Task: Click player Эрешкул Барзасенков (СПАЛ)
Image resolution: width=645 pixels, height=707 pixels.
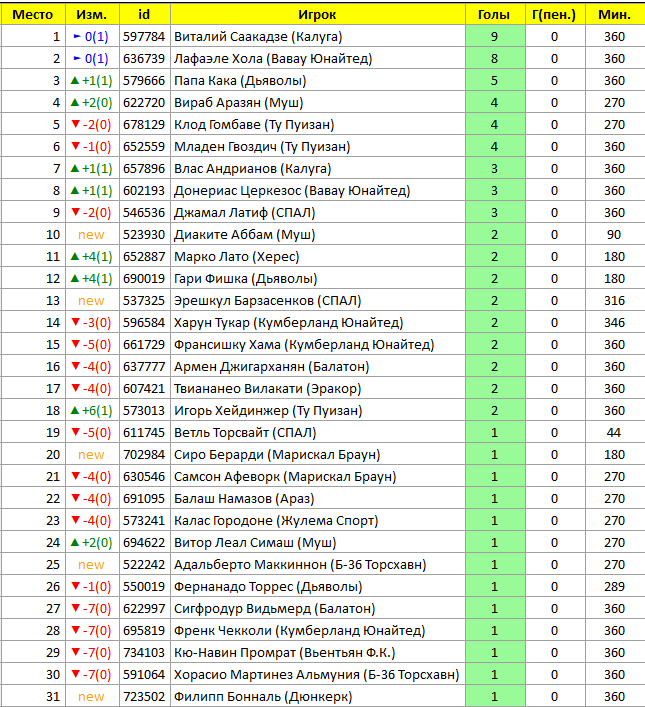Action: click(267, 301)
